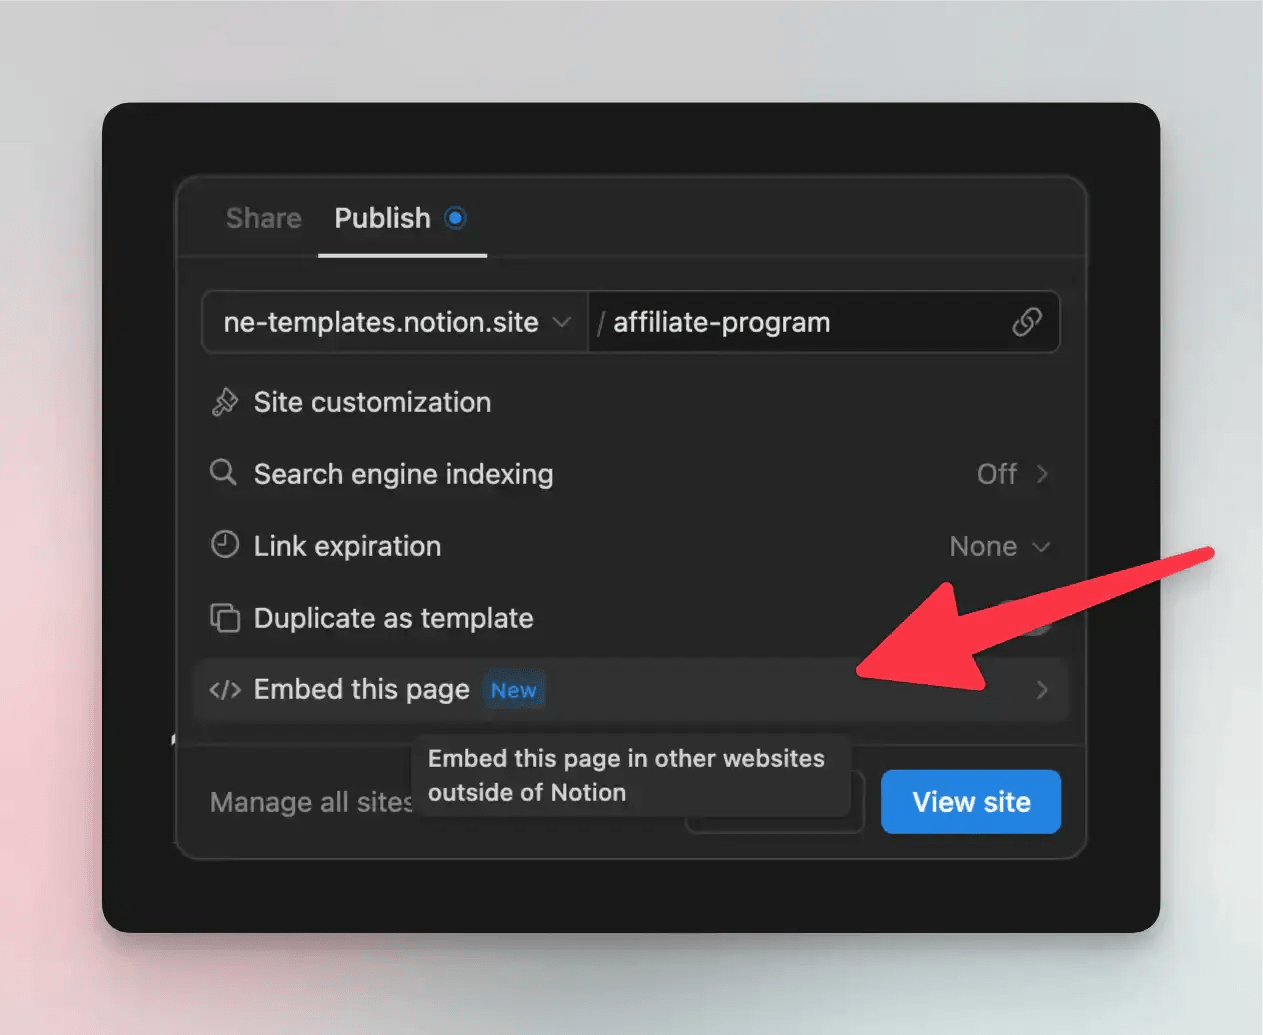Screen dimensions: 1263x1035
Task: Click the code brackets Embed icon
Action: point(225,690)
